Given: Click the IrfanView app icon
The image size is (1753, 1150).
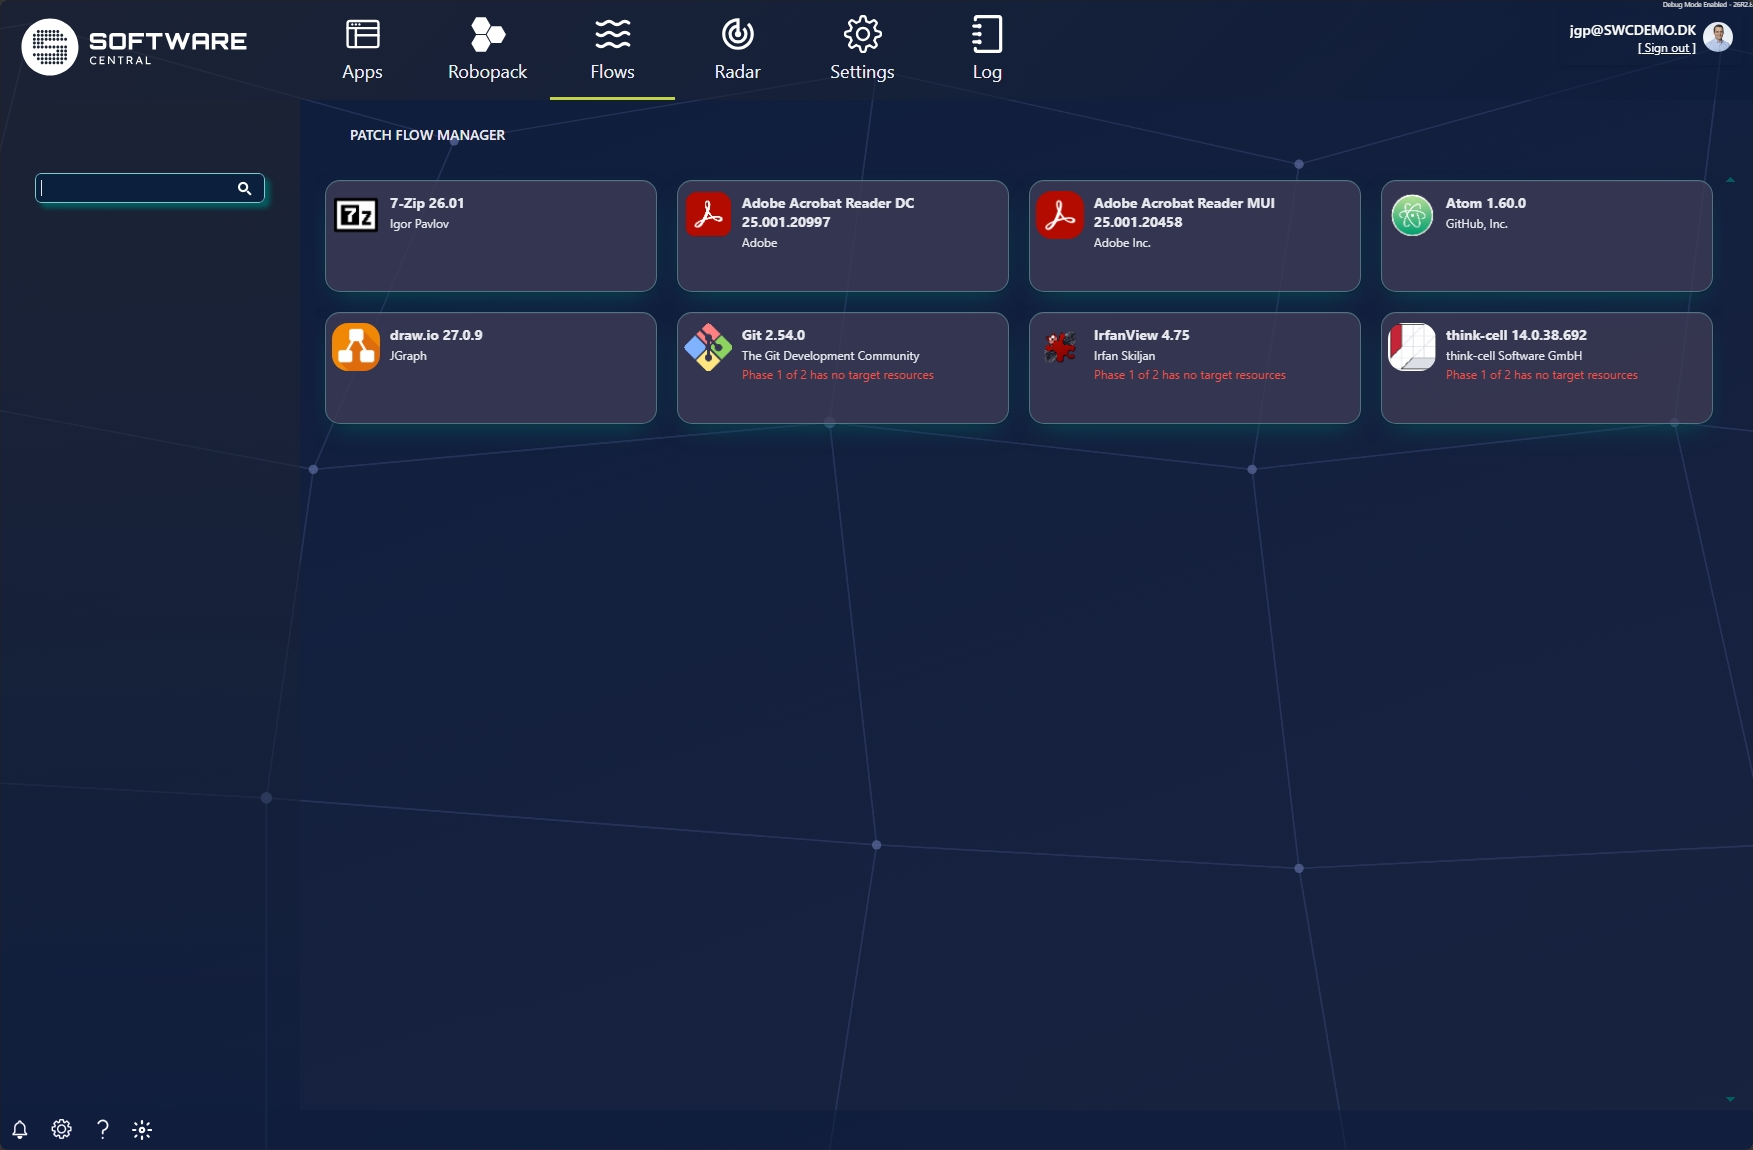Looking at the screenshot, I should 1060,347.
